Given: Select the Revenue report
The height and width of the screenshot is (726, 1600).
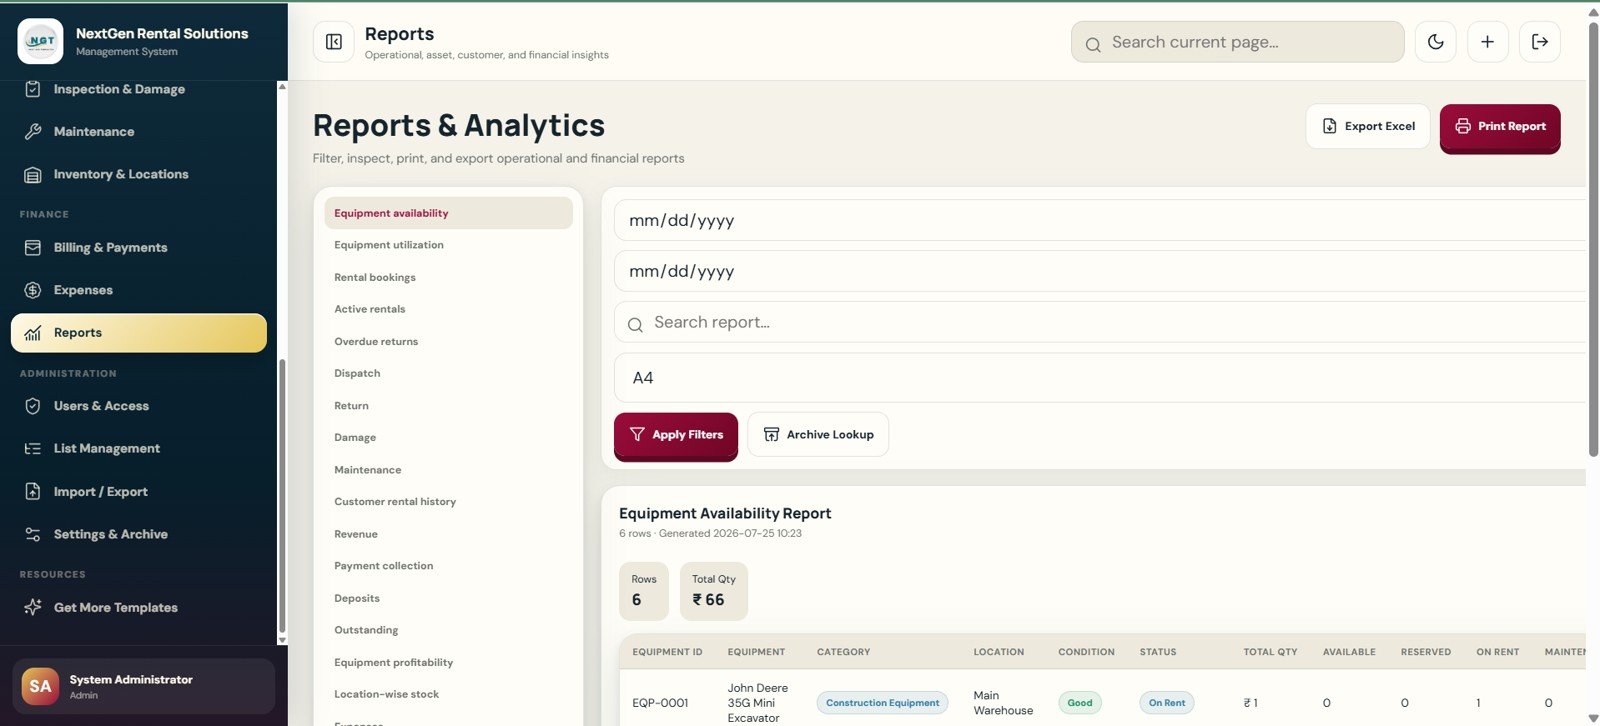Looking at the screenshot, I should [x=448, y=534].
